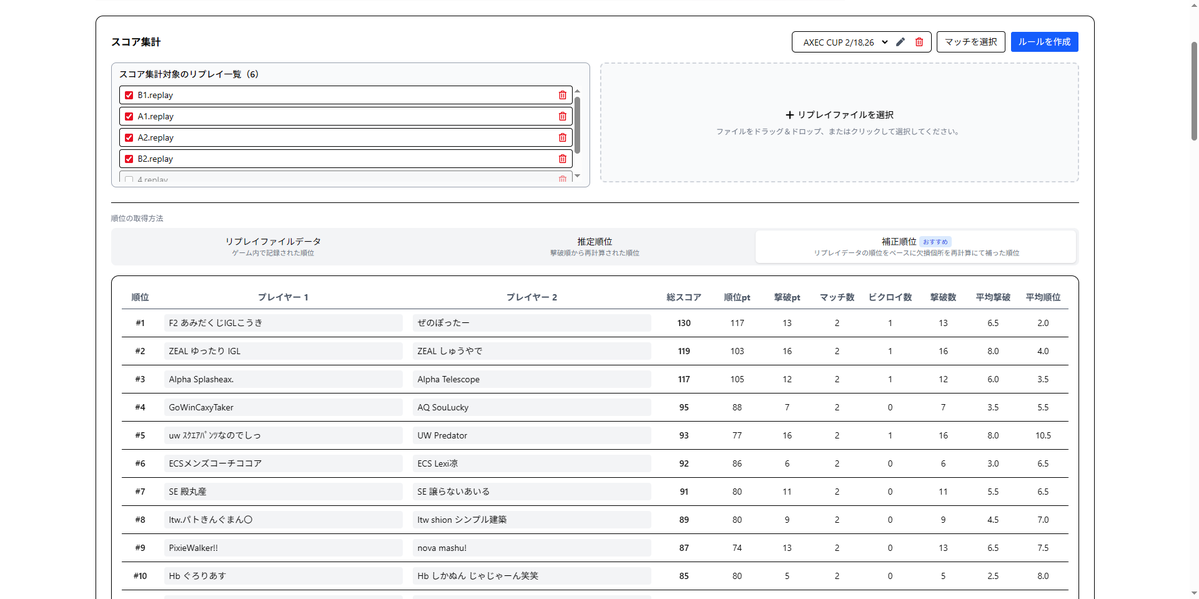Delete the B2.replay file entry
This screenshot has width=1199, height=599.
coord(563,159)
